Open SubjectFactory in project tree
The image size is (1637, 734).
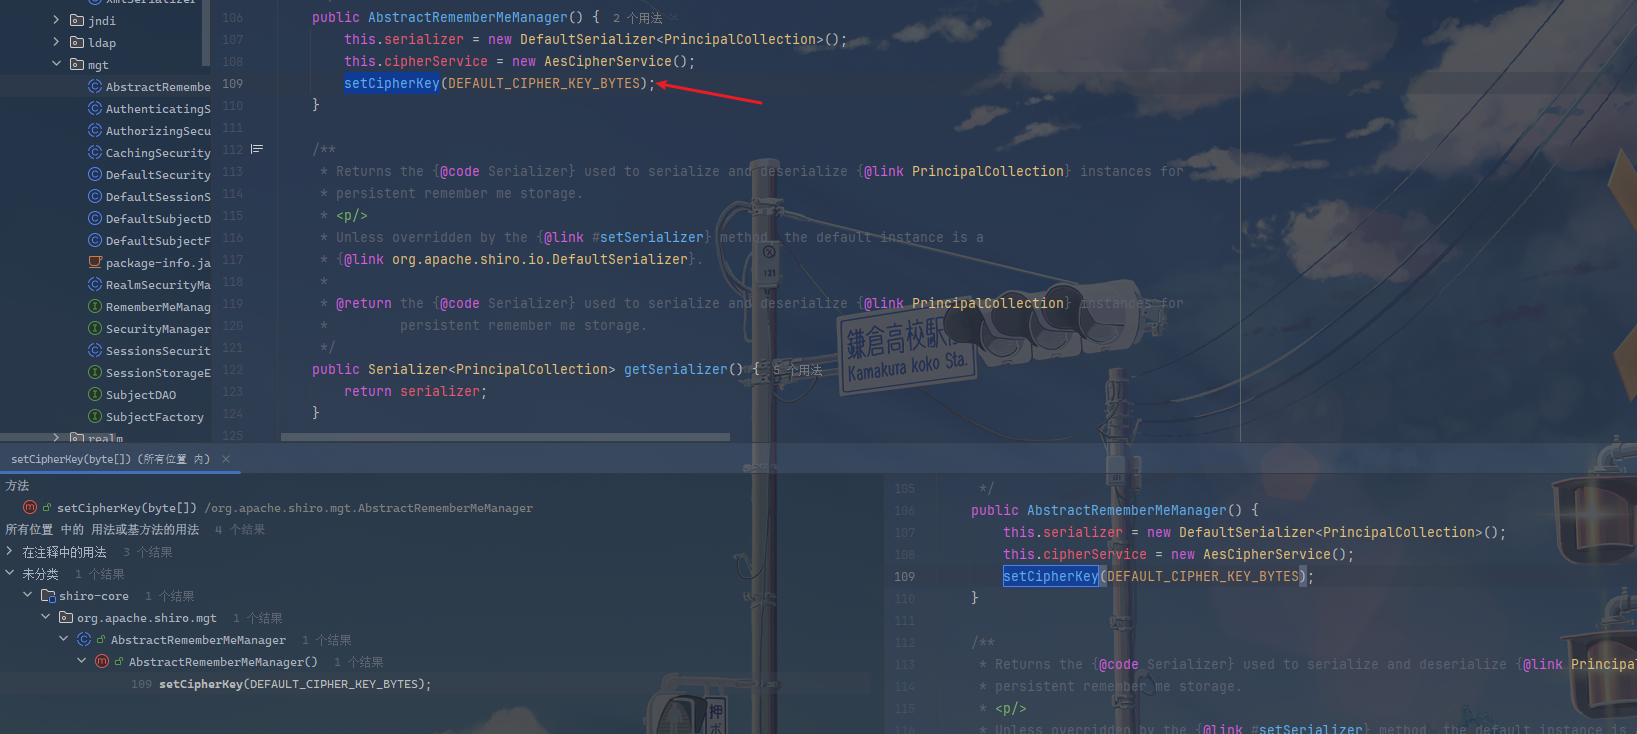(x=155, y=417)
